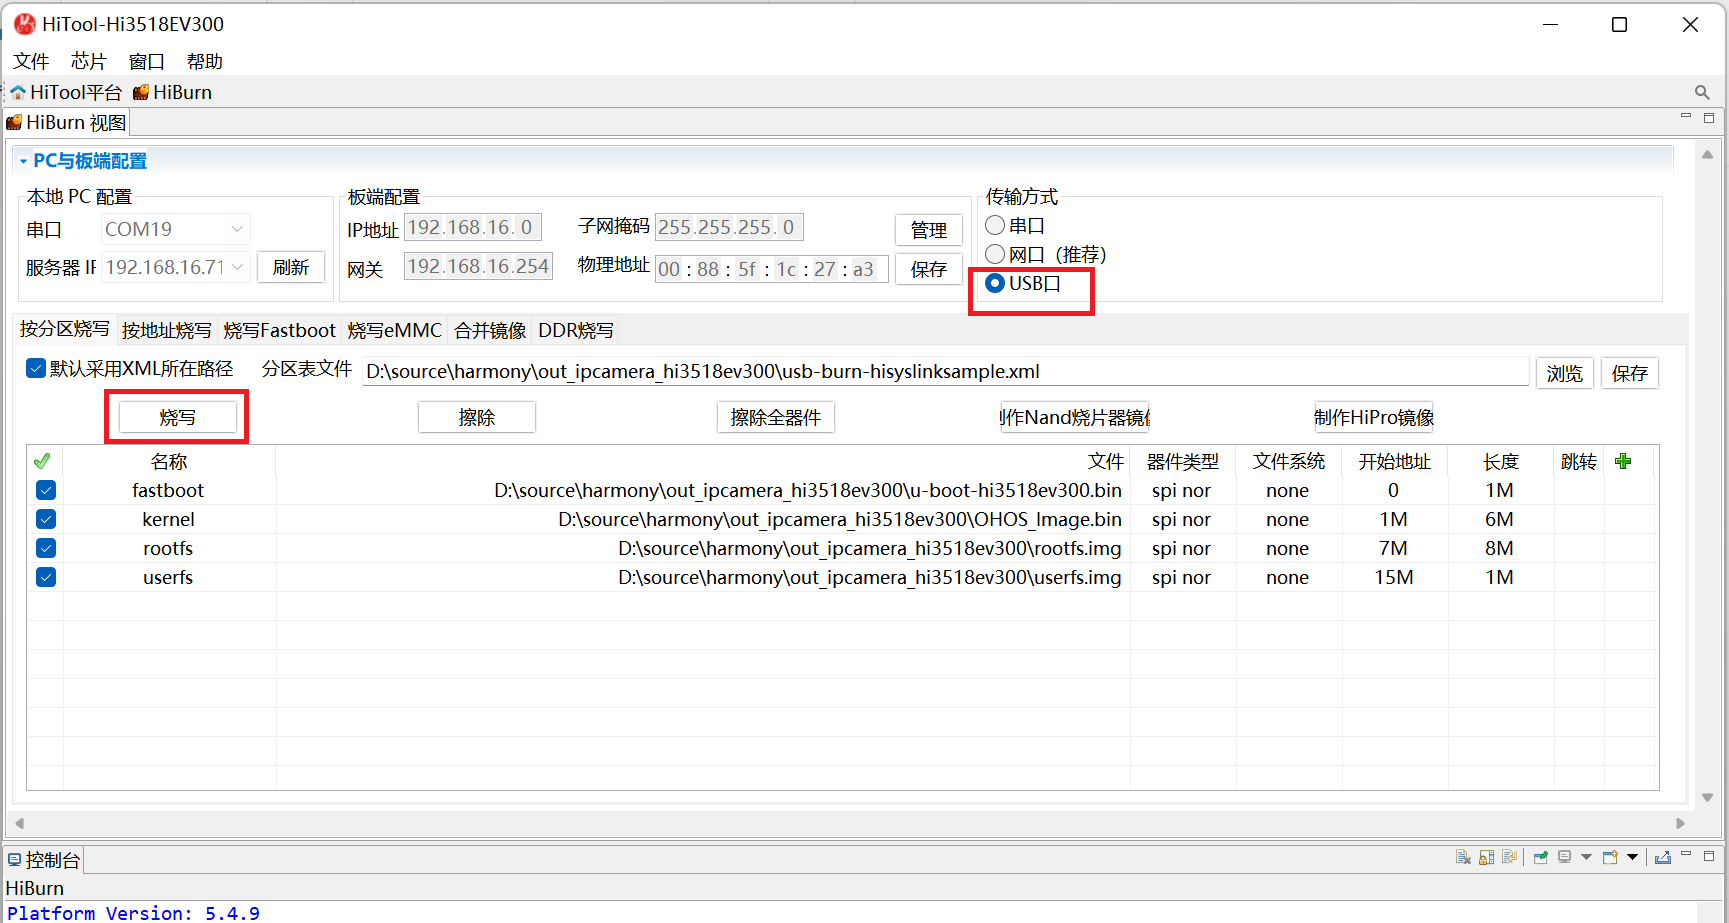Click the green plus add-partition icon

(1623, 461)
